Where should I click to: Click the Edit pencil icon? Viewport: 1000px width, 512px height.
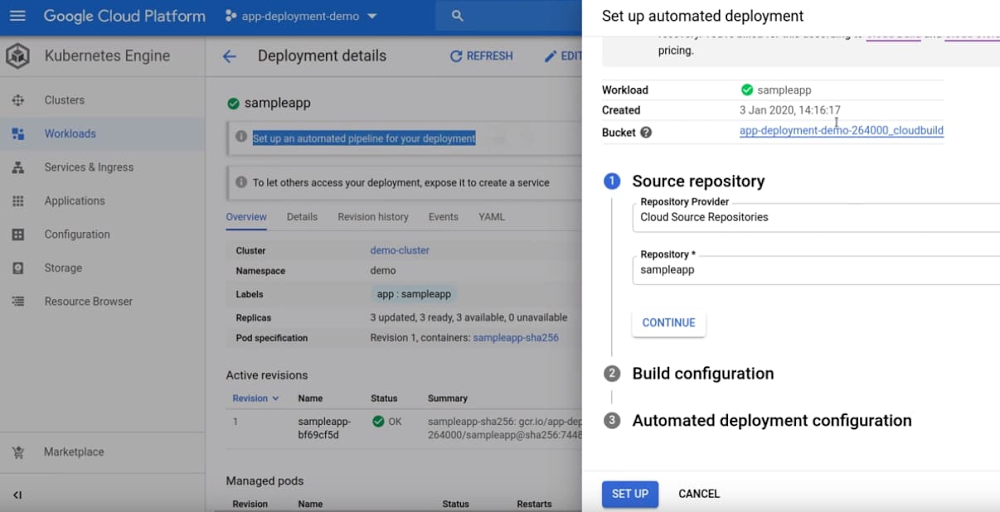point(550,57)
